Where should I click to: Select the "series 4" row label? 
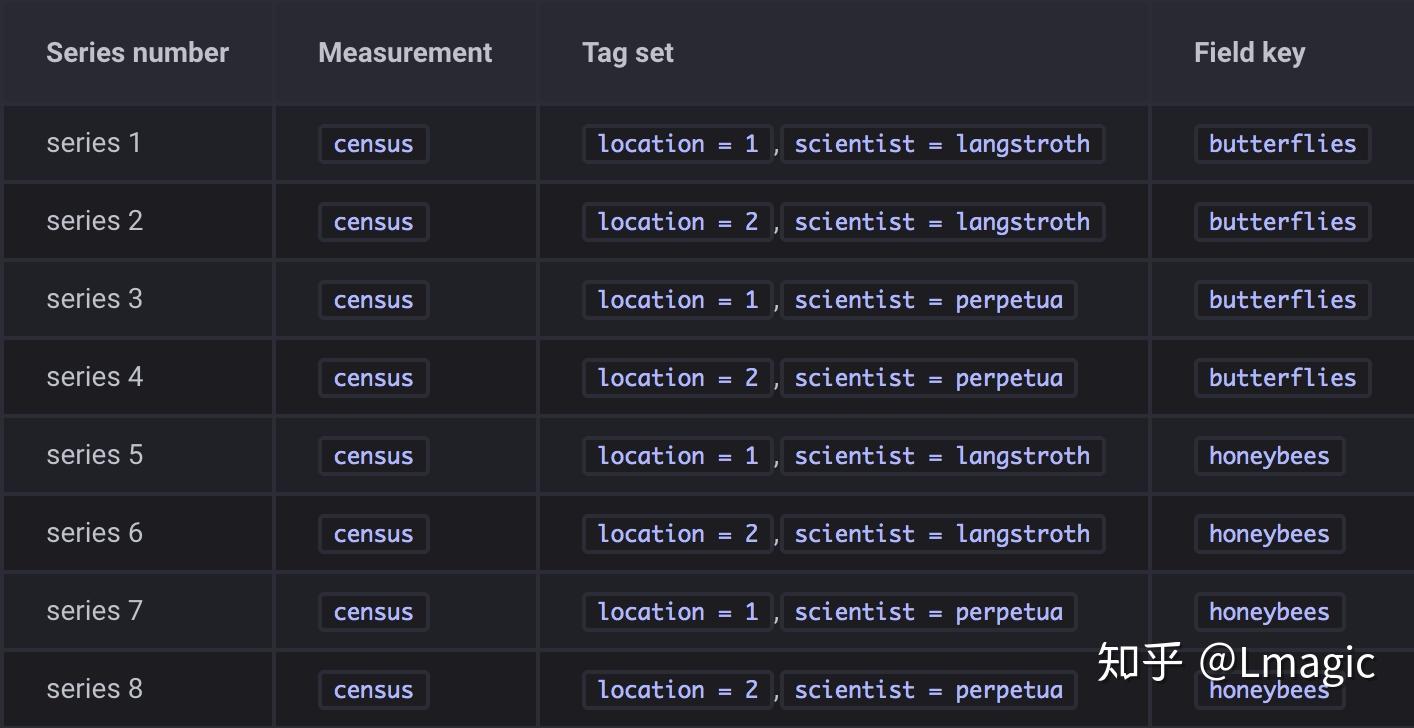pos(94,377)
